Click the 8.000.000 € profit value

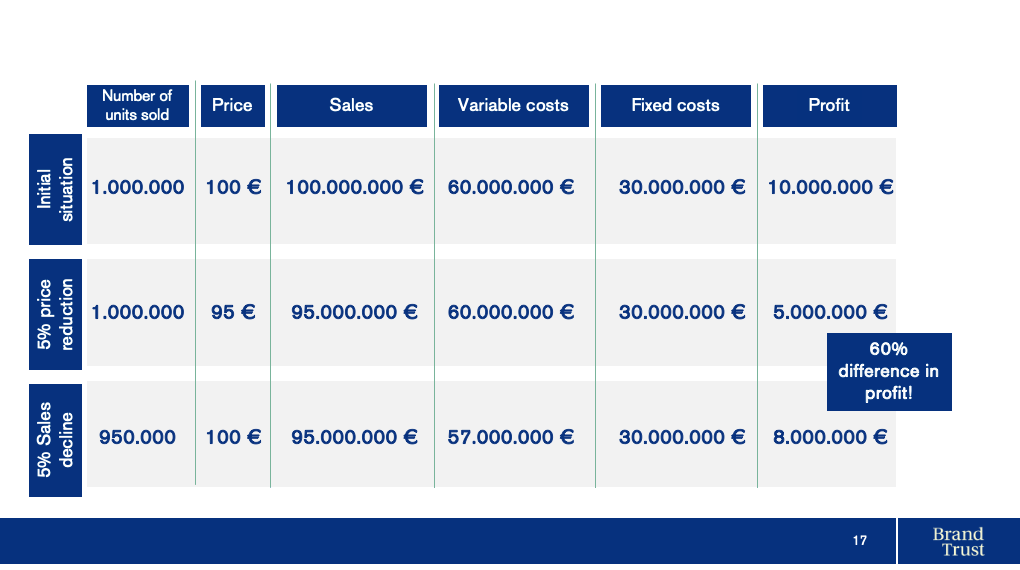pos(830,437)
